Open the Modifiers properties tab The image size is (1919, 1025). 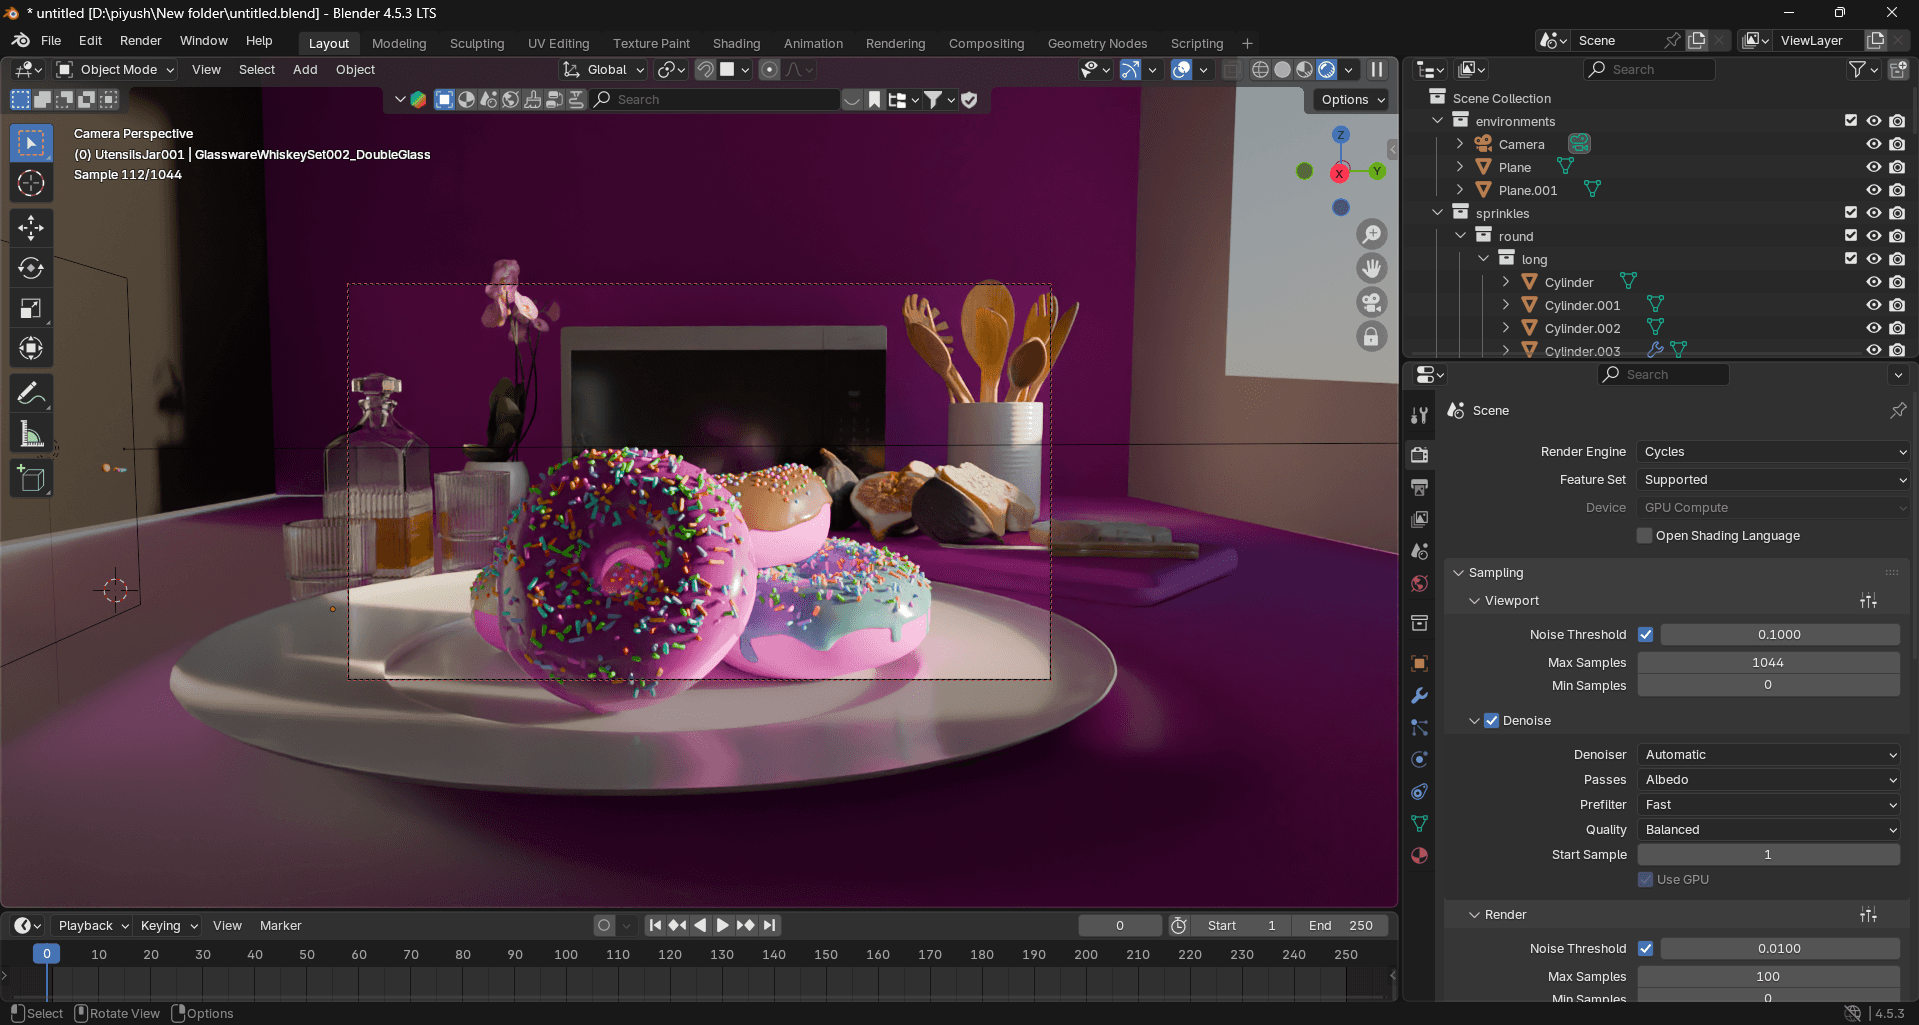(1419, 695)
